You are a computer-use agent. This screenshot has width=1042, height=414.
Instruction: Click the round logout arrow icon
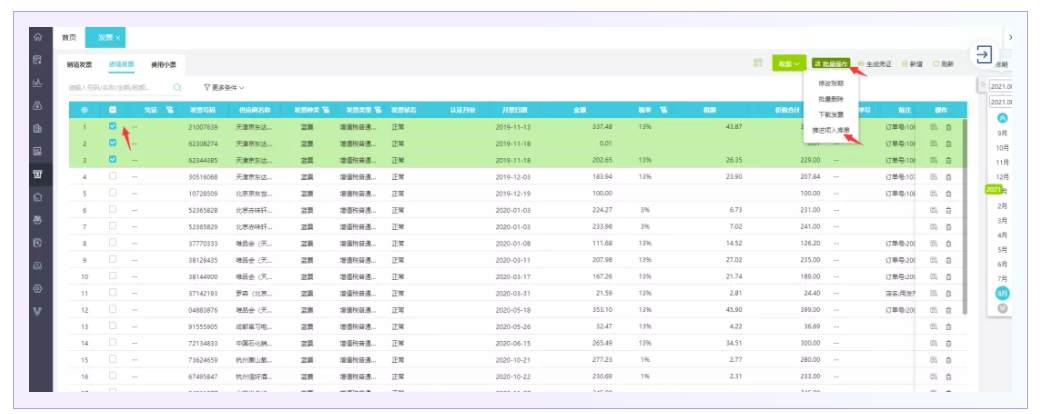(x=984, y=55)
